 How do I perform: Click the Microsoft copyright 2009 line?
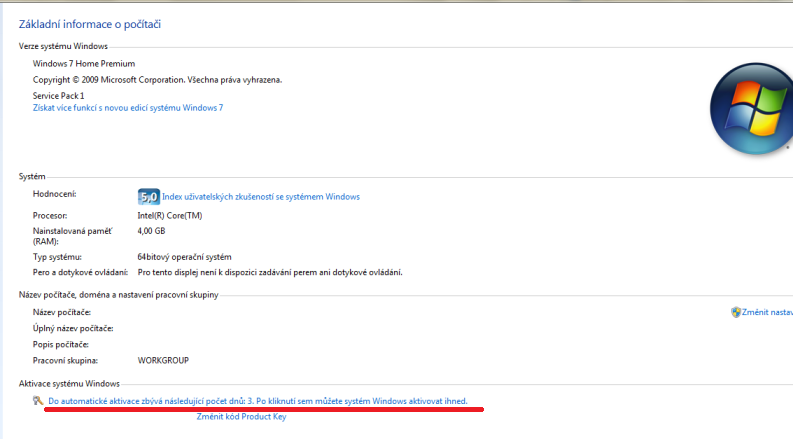click(157, 79)
